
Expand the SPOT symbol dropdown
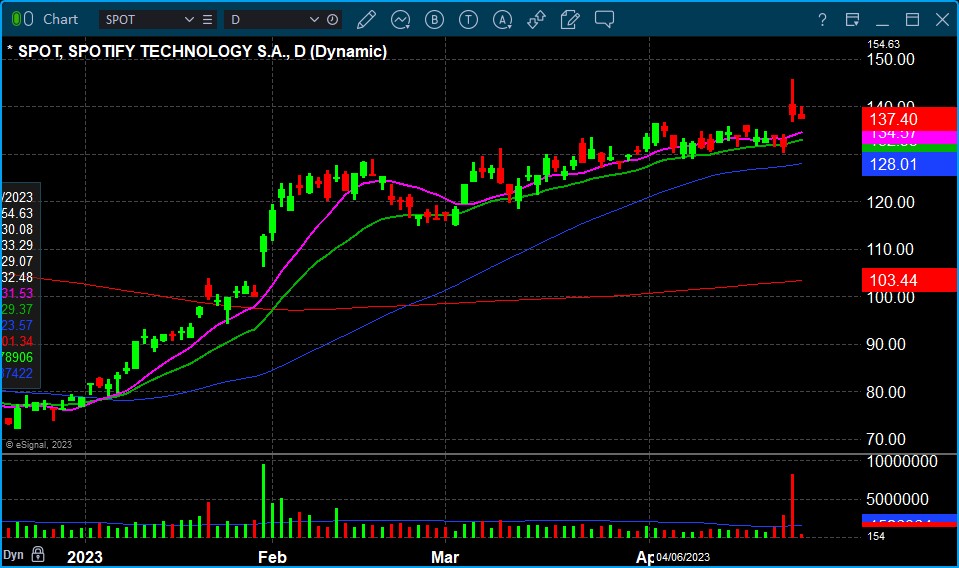coord(189,20)
